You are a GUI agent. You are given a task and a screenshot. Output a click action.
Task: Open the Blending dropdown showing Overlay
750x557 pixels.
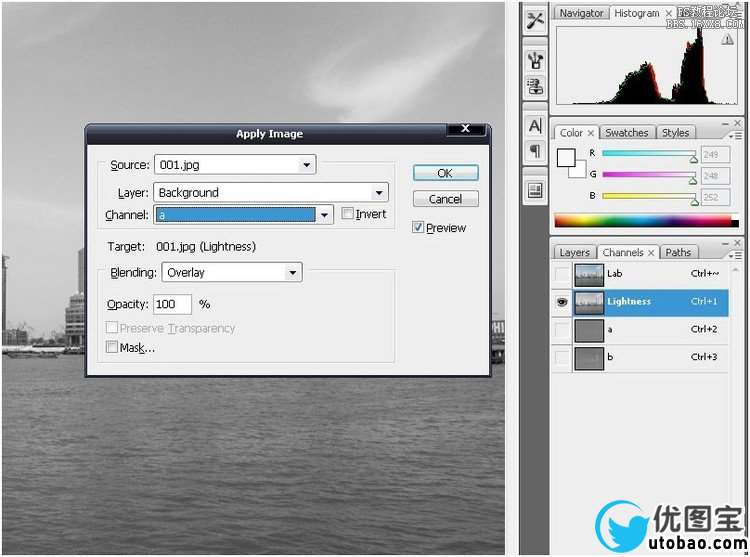pyautogui.click(x=232, y=272)
